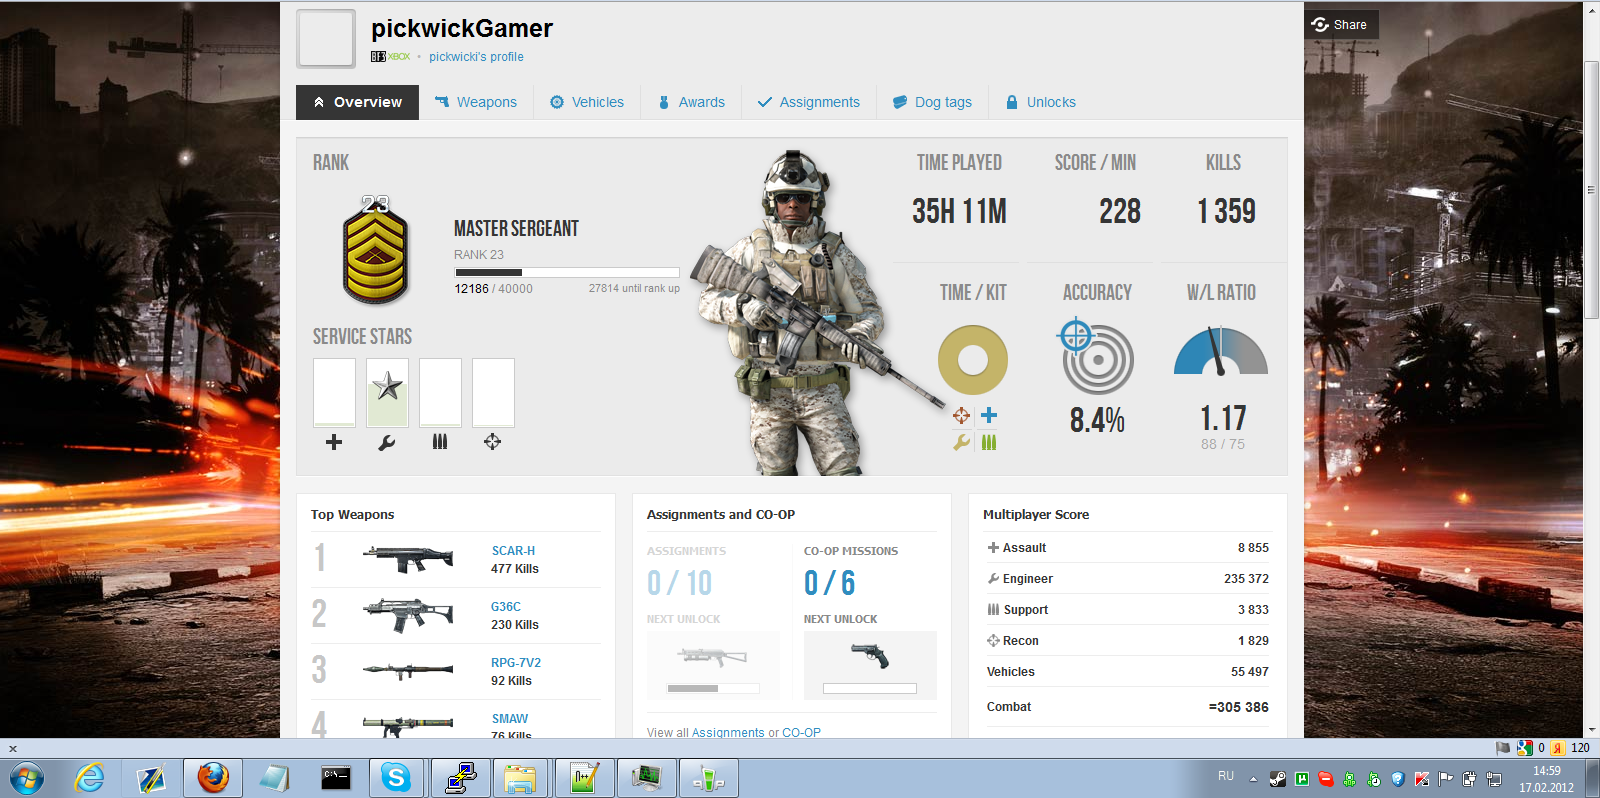Viewport: 1600px width, 798px height.
Task: Open the SCAR-H weapon link
Action: 513,551
